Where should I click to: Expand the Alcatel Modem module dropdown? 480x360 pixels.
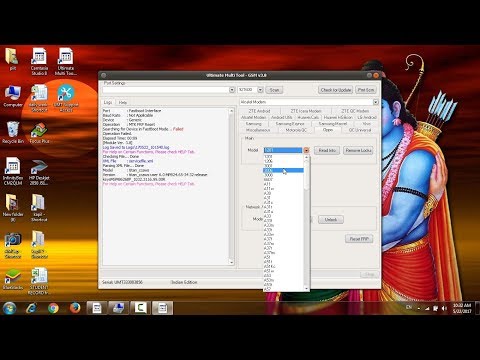(376, 102)
